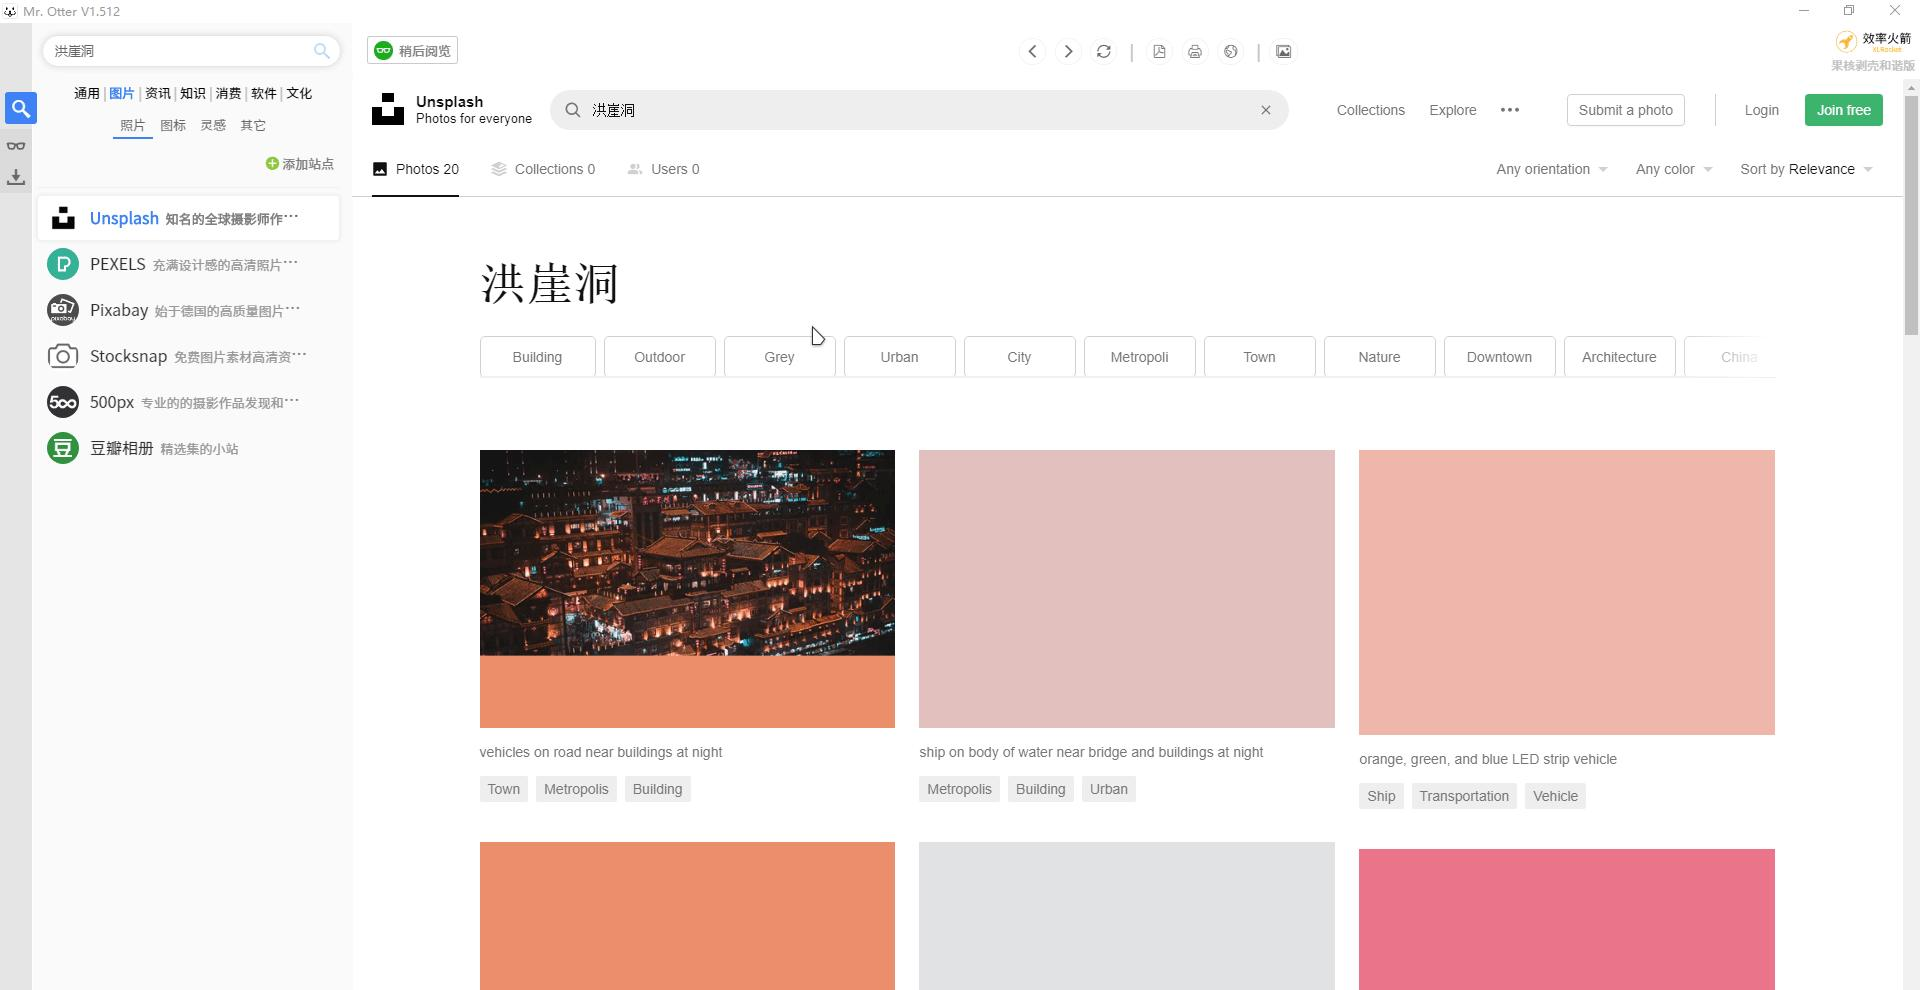Screen dimensions: 1920x990
Task: Select the 消费 category tab
Action: click(x=228, y=93)
